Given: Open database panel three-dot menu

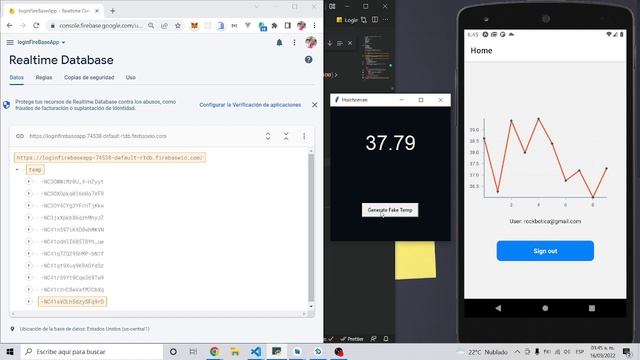Looking at the screenshot, I should pyautogui.click(x=304, y=136).
